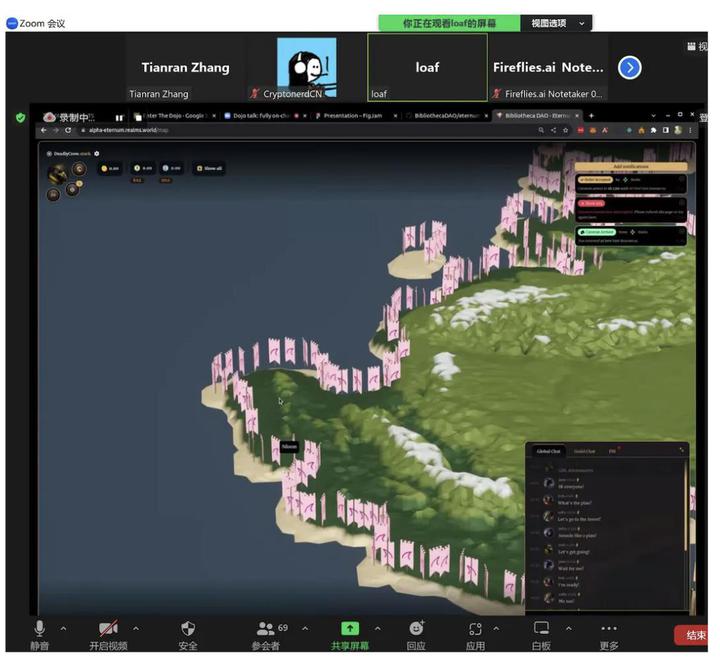Expand video options arrow beside camera
This screenshot has width=720, height=661.
tap(136, 628)
